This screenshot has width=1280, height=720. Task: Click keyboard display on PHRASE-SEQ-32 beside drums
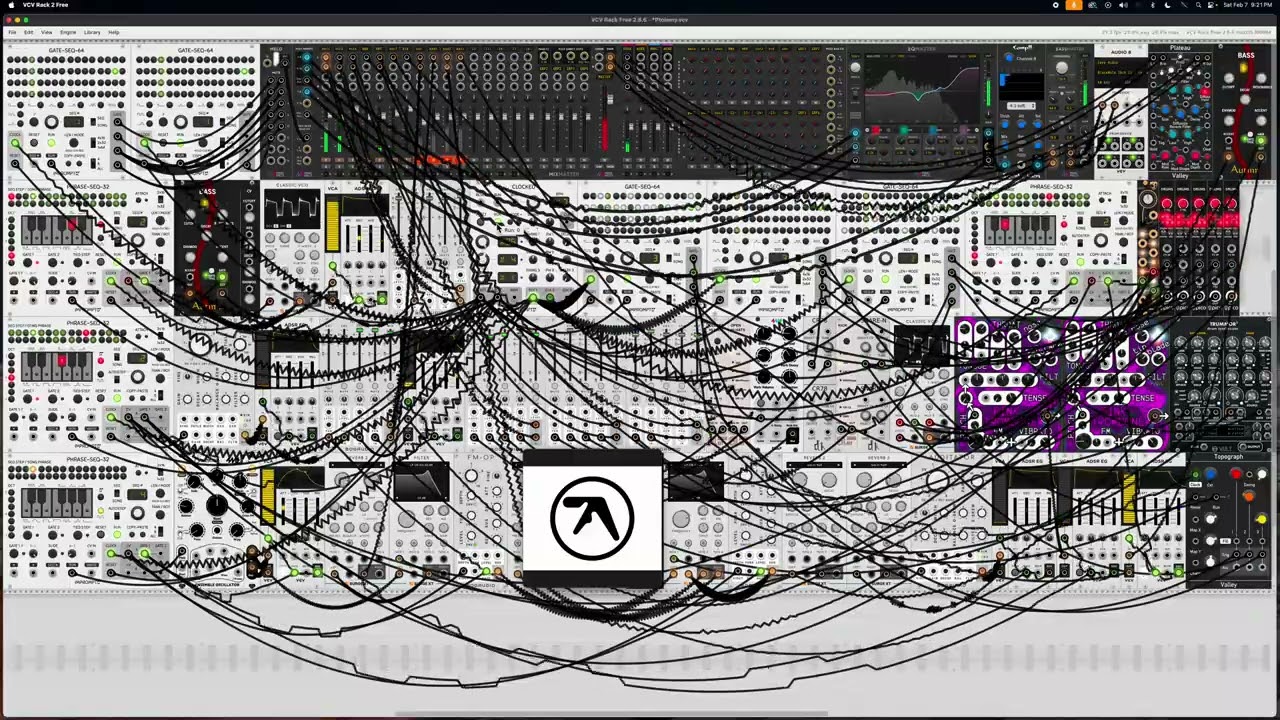[x=1020, y=230]
